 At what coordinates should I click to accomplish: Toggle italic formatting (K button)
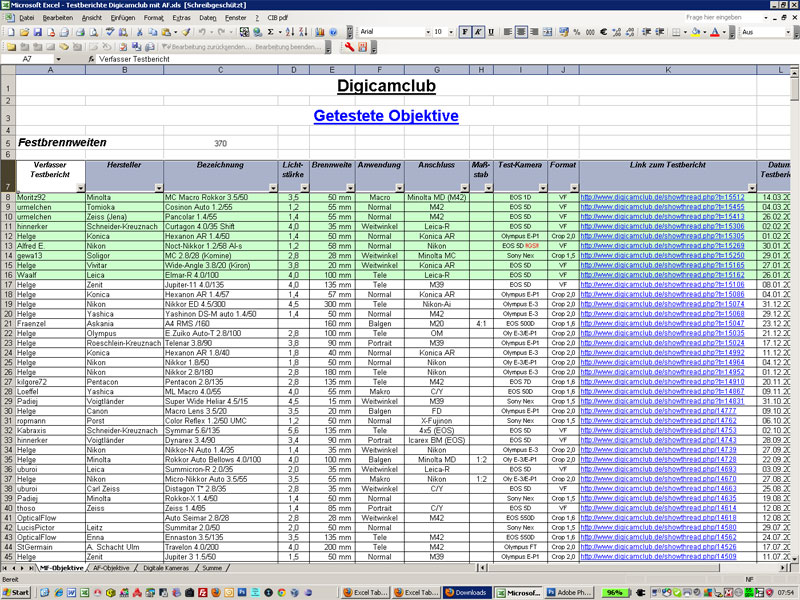[477, 32]
